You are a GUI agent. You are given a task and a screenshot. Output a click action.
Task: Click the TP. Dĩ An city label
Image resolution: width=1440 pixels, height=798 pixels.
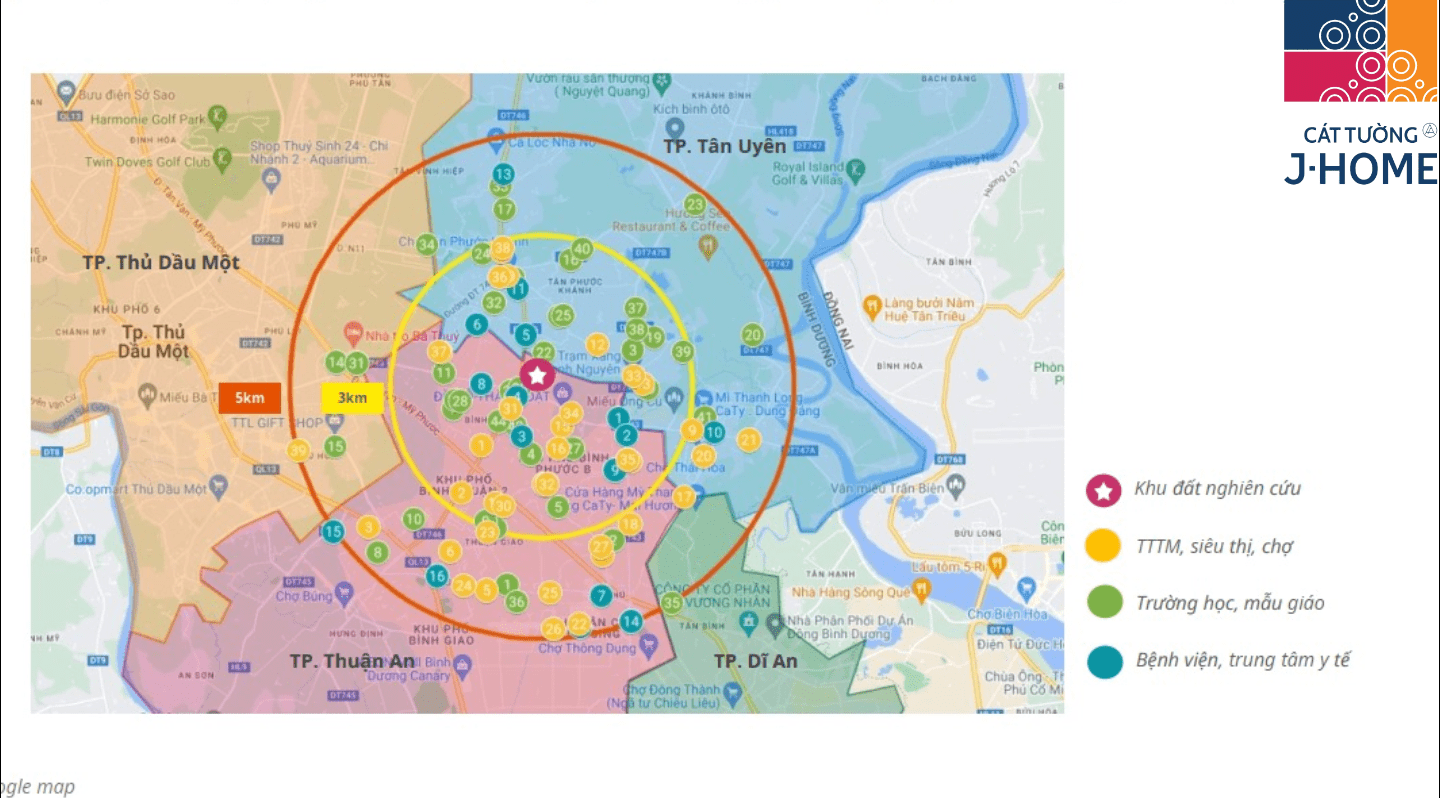[756, 661]
